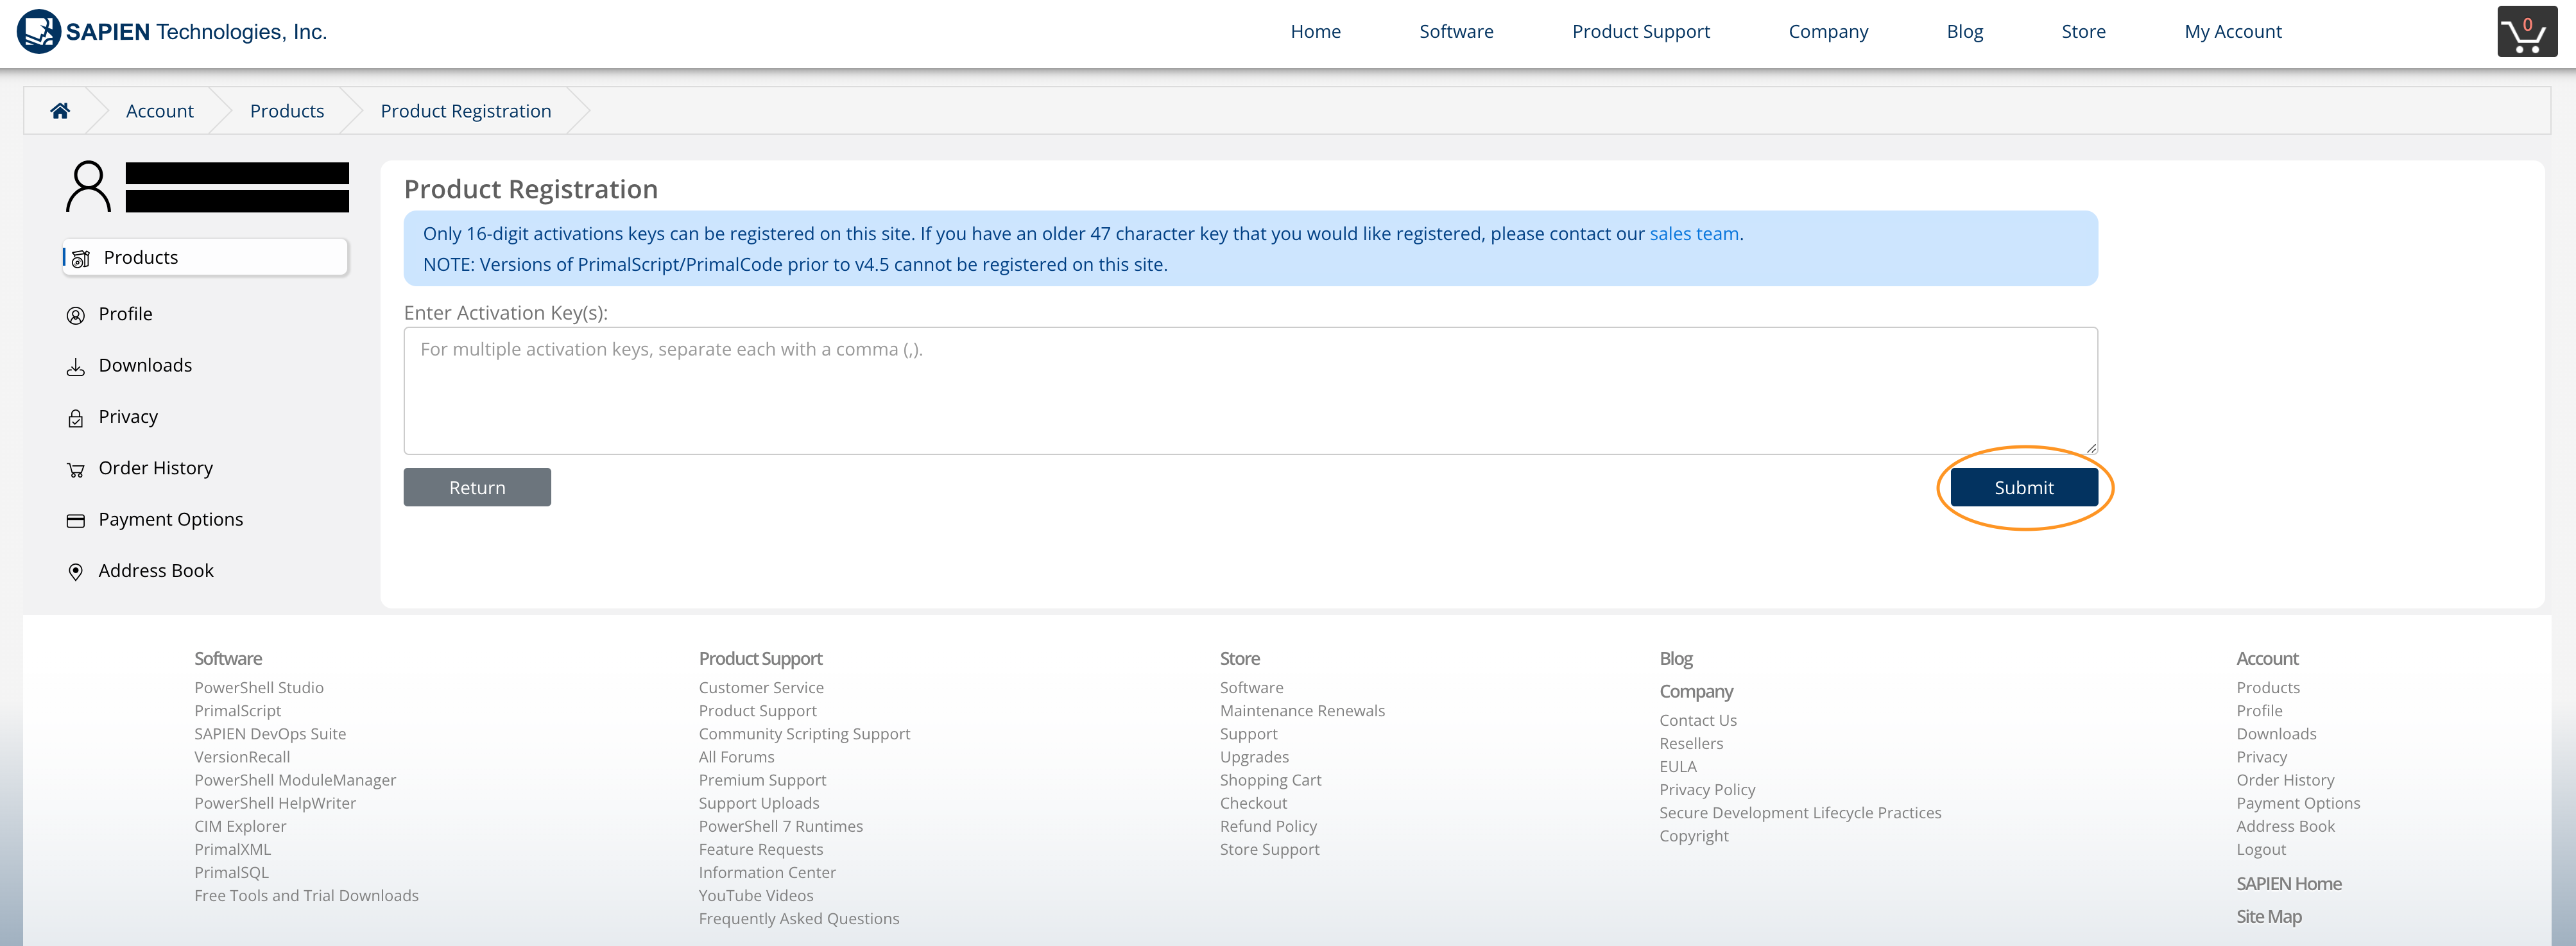This screenshot has width=2576, height=946.
Task: Select Address Book in the sidebar
Action: (155, 571)
